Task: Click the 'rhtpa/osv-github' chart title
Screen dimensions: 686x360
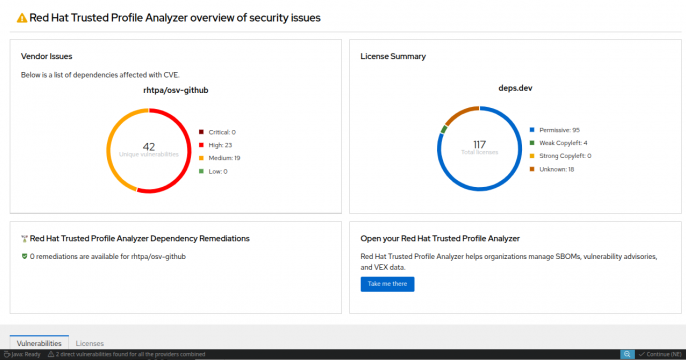Action: [176, 90]
